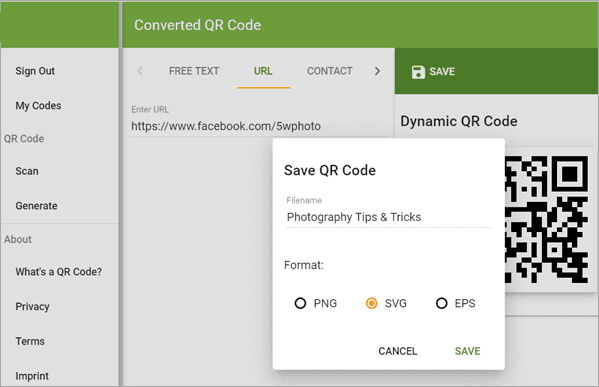Show more tabs with the right chevron
This screenshot has height=387, width=599.
coord(377,71)
